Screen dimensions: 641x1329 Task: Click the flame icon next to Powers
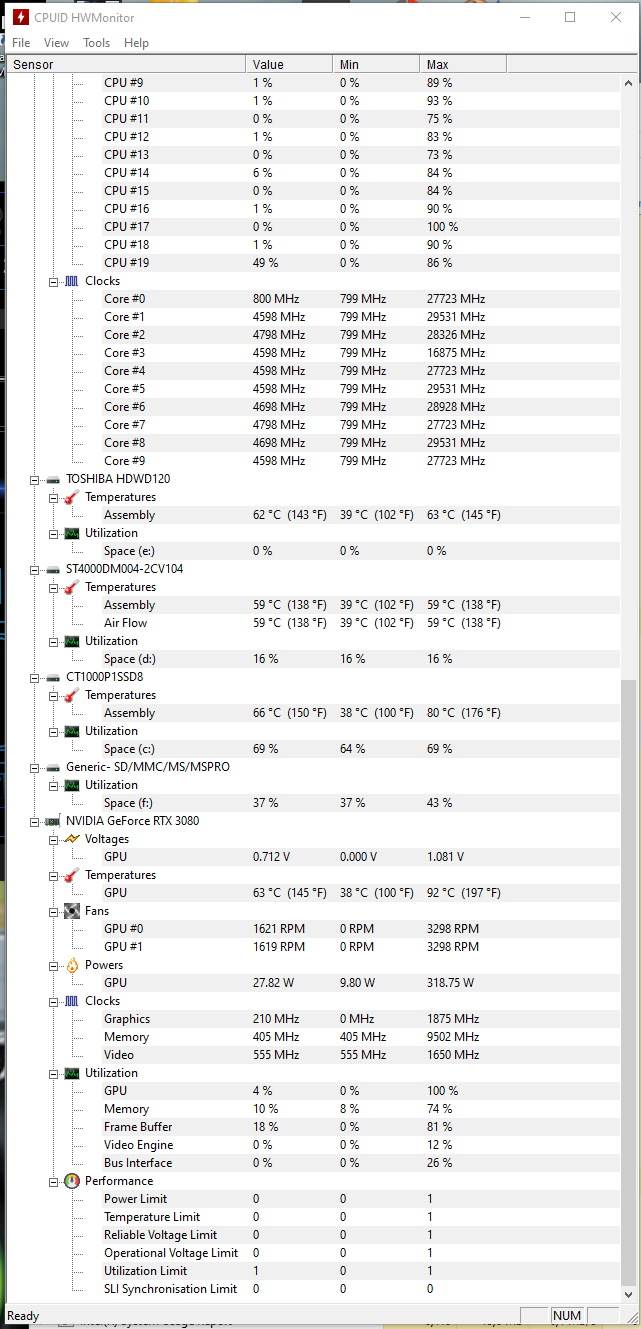[x=72, y=965]
